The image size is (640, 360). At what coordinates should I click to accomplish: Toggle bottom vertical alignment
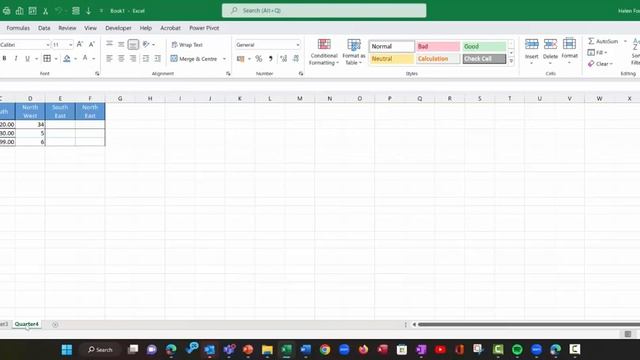[133, 44]
